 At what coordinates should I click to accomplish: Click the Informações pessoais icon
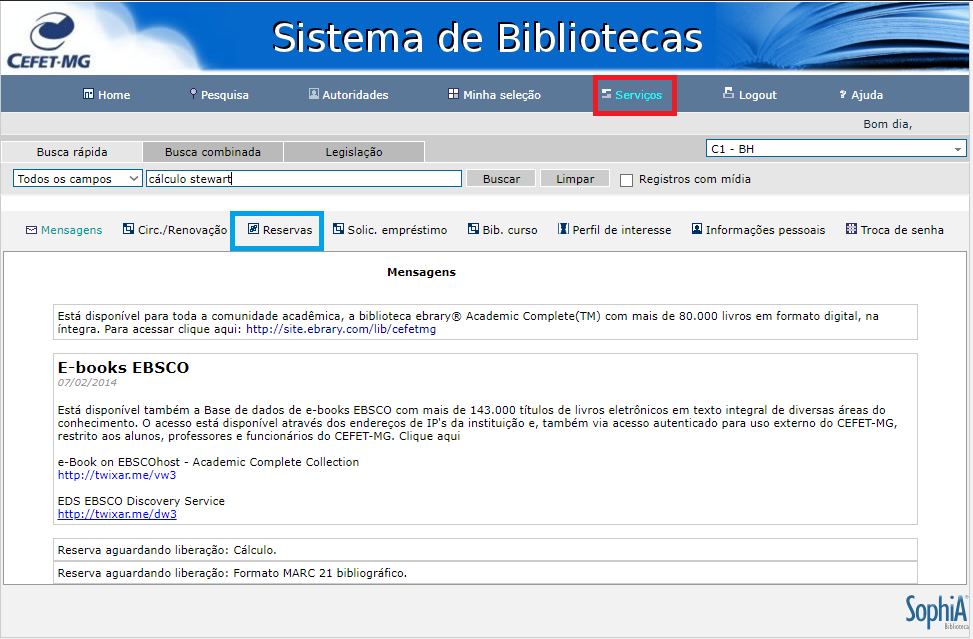click(697, 229)
